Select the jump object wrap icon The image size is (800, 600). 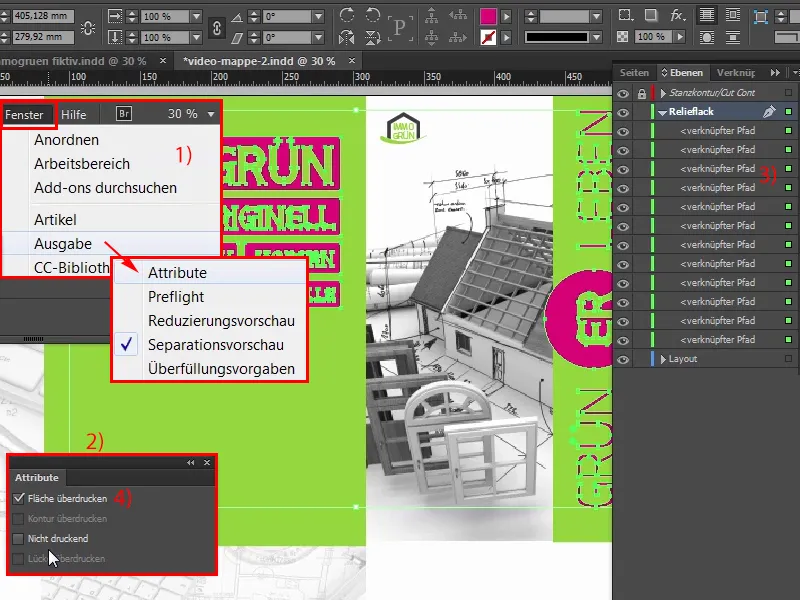[x=733, y=37]
